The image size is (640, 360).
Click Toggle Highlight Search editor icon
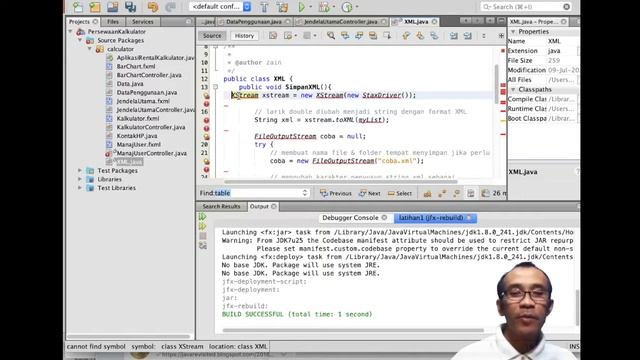click(x=373, y=36)
